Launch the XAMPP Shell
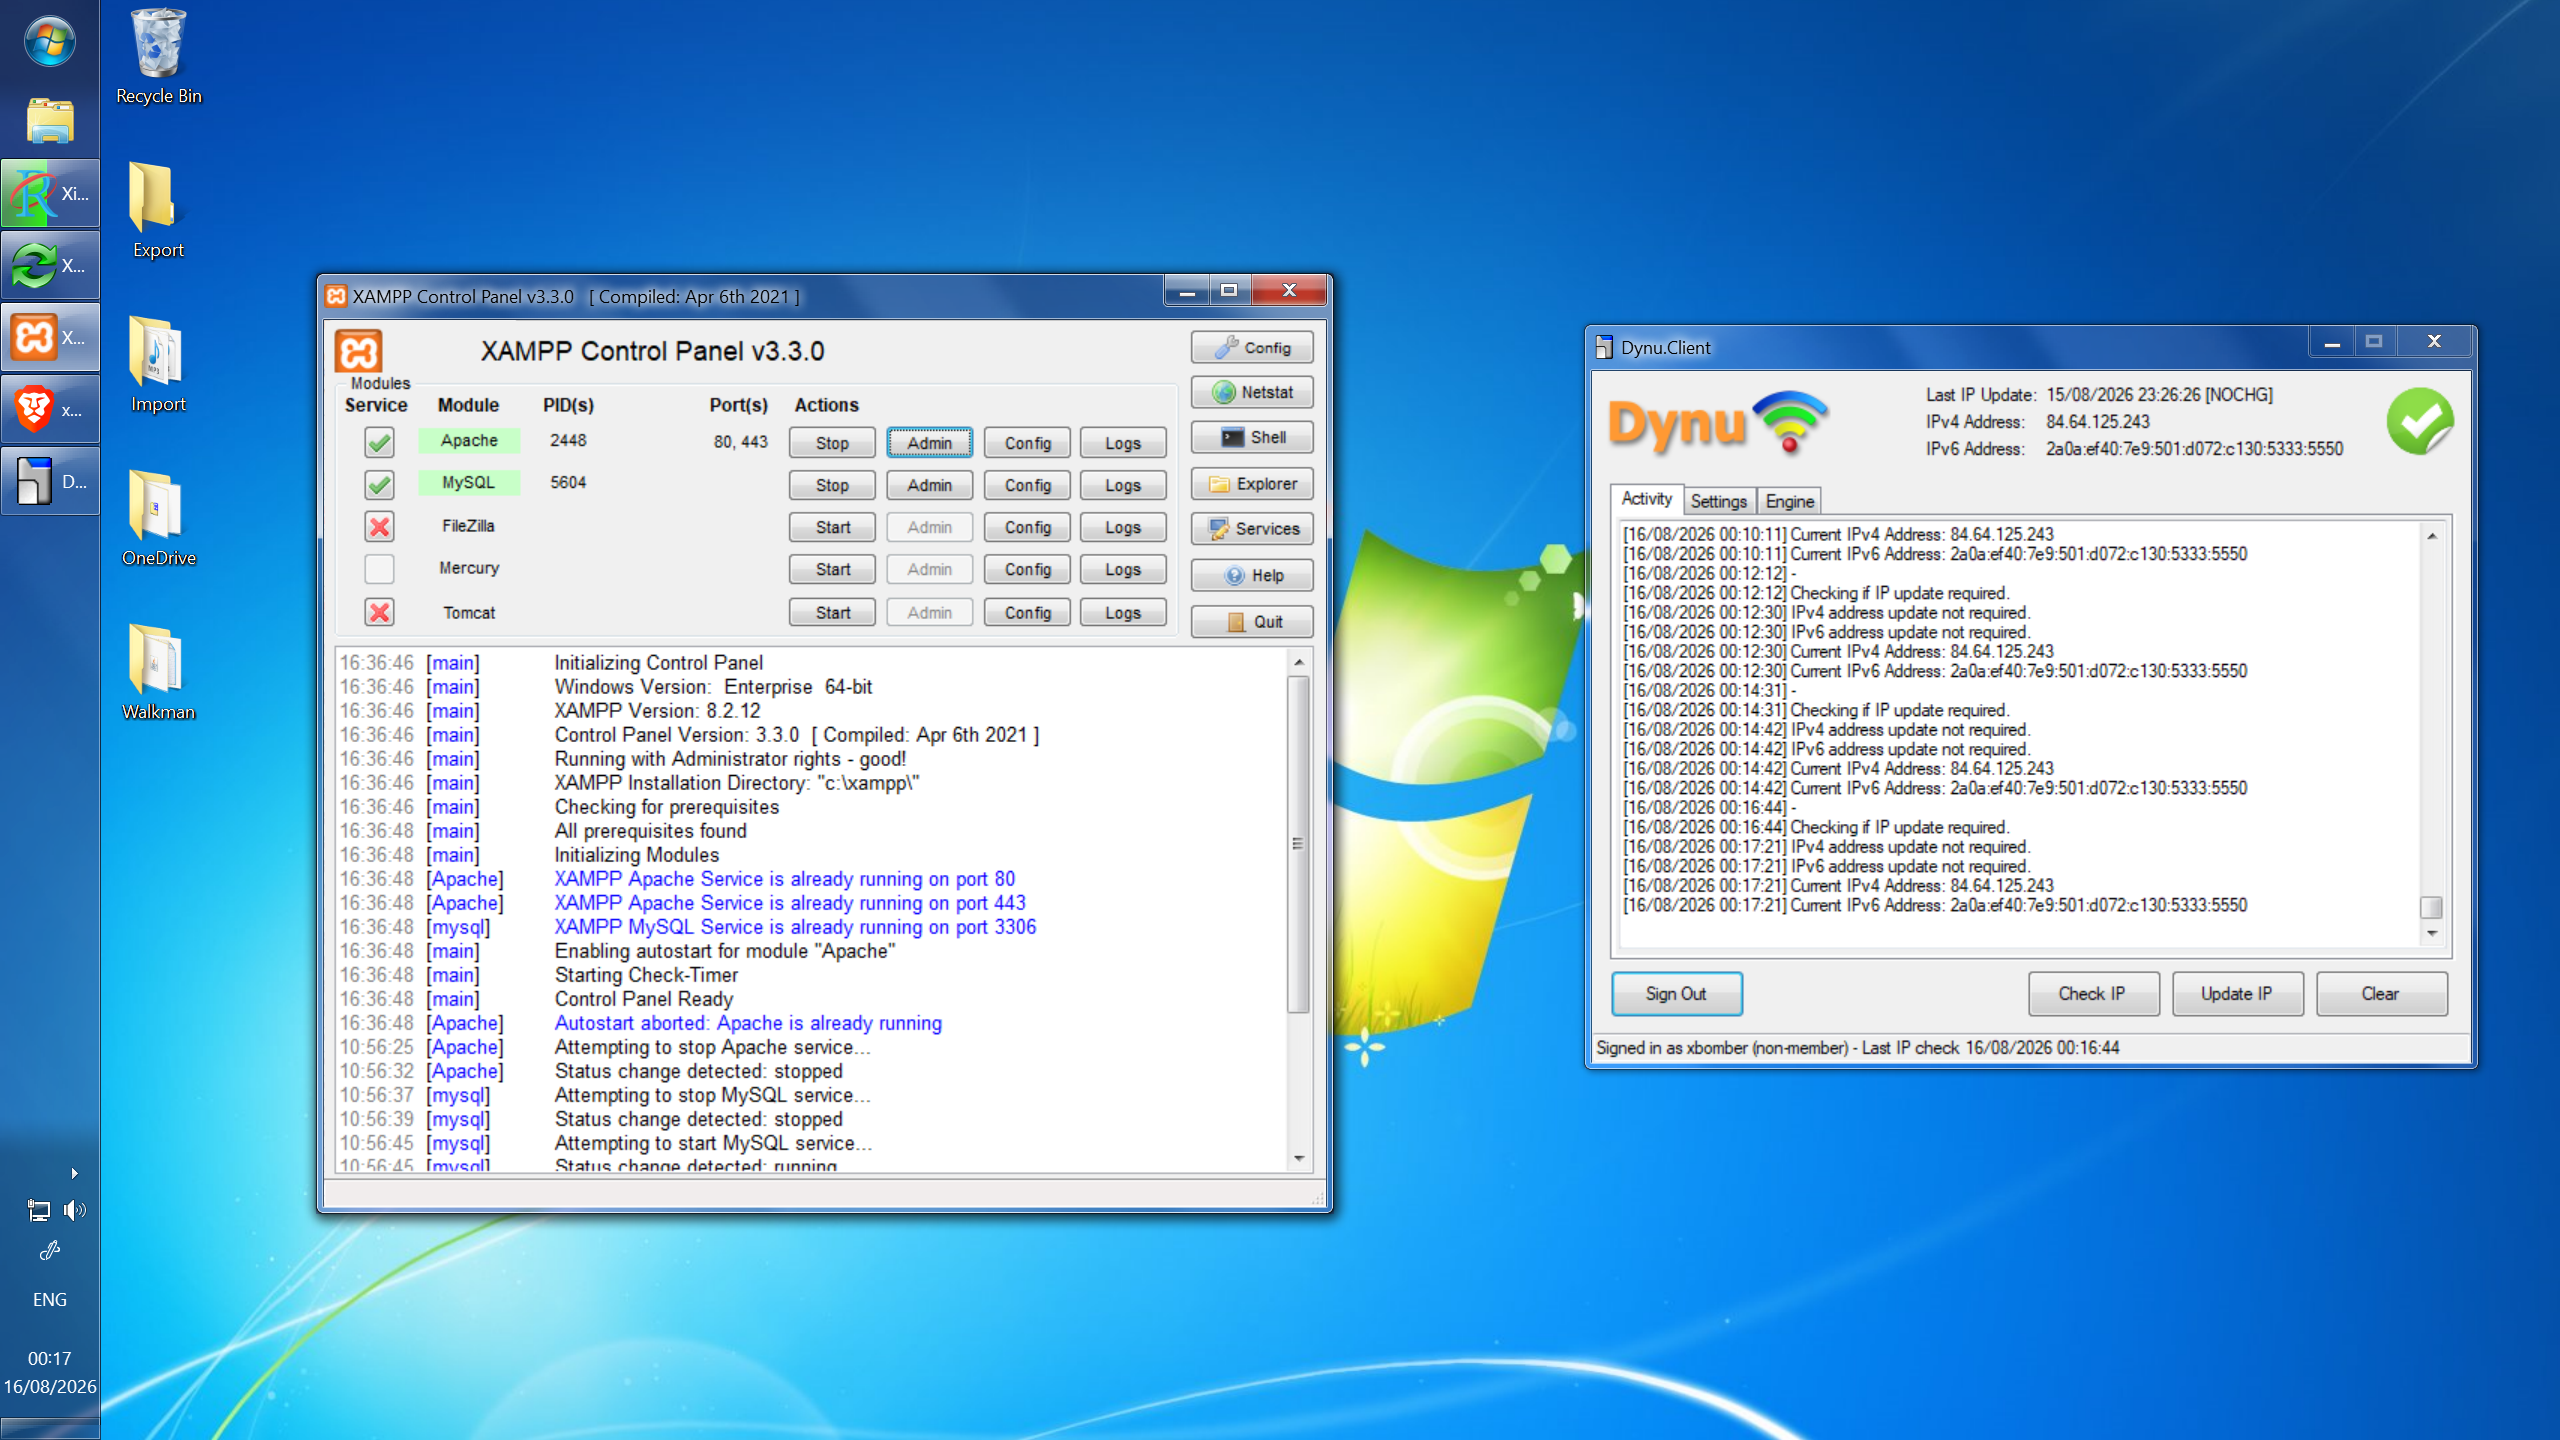 1252,438
